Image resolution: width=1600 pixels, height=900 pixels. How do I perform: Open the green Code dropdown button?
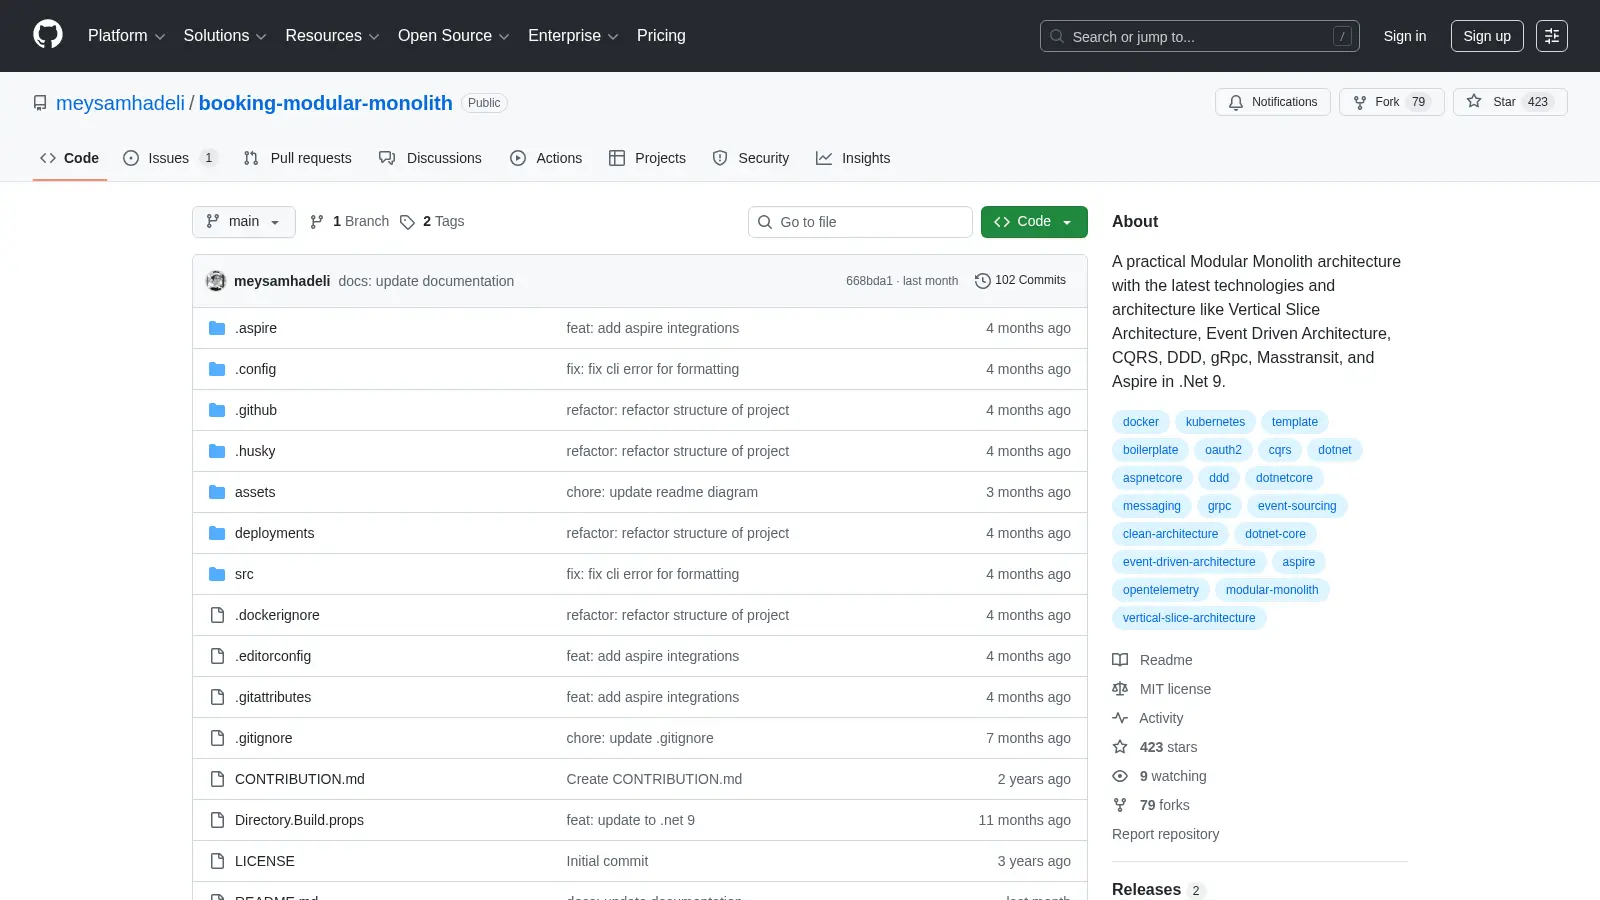click(x=1034, y=222)
